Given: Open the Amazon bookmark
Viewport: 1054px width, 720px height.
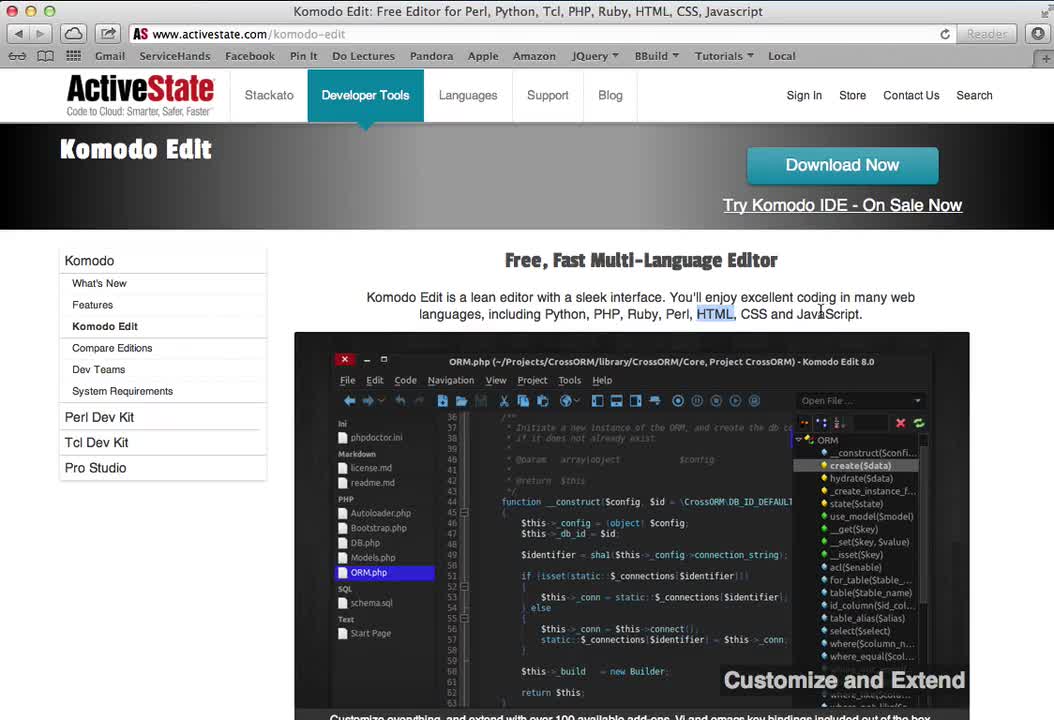Looking at the screenshot, I should point(534,56).
